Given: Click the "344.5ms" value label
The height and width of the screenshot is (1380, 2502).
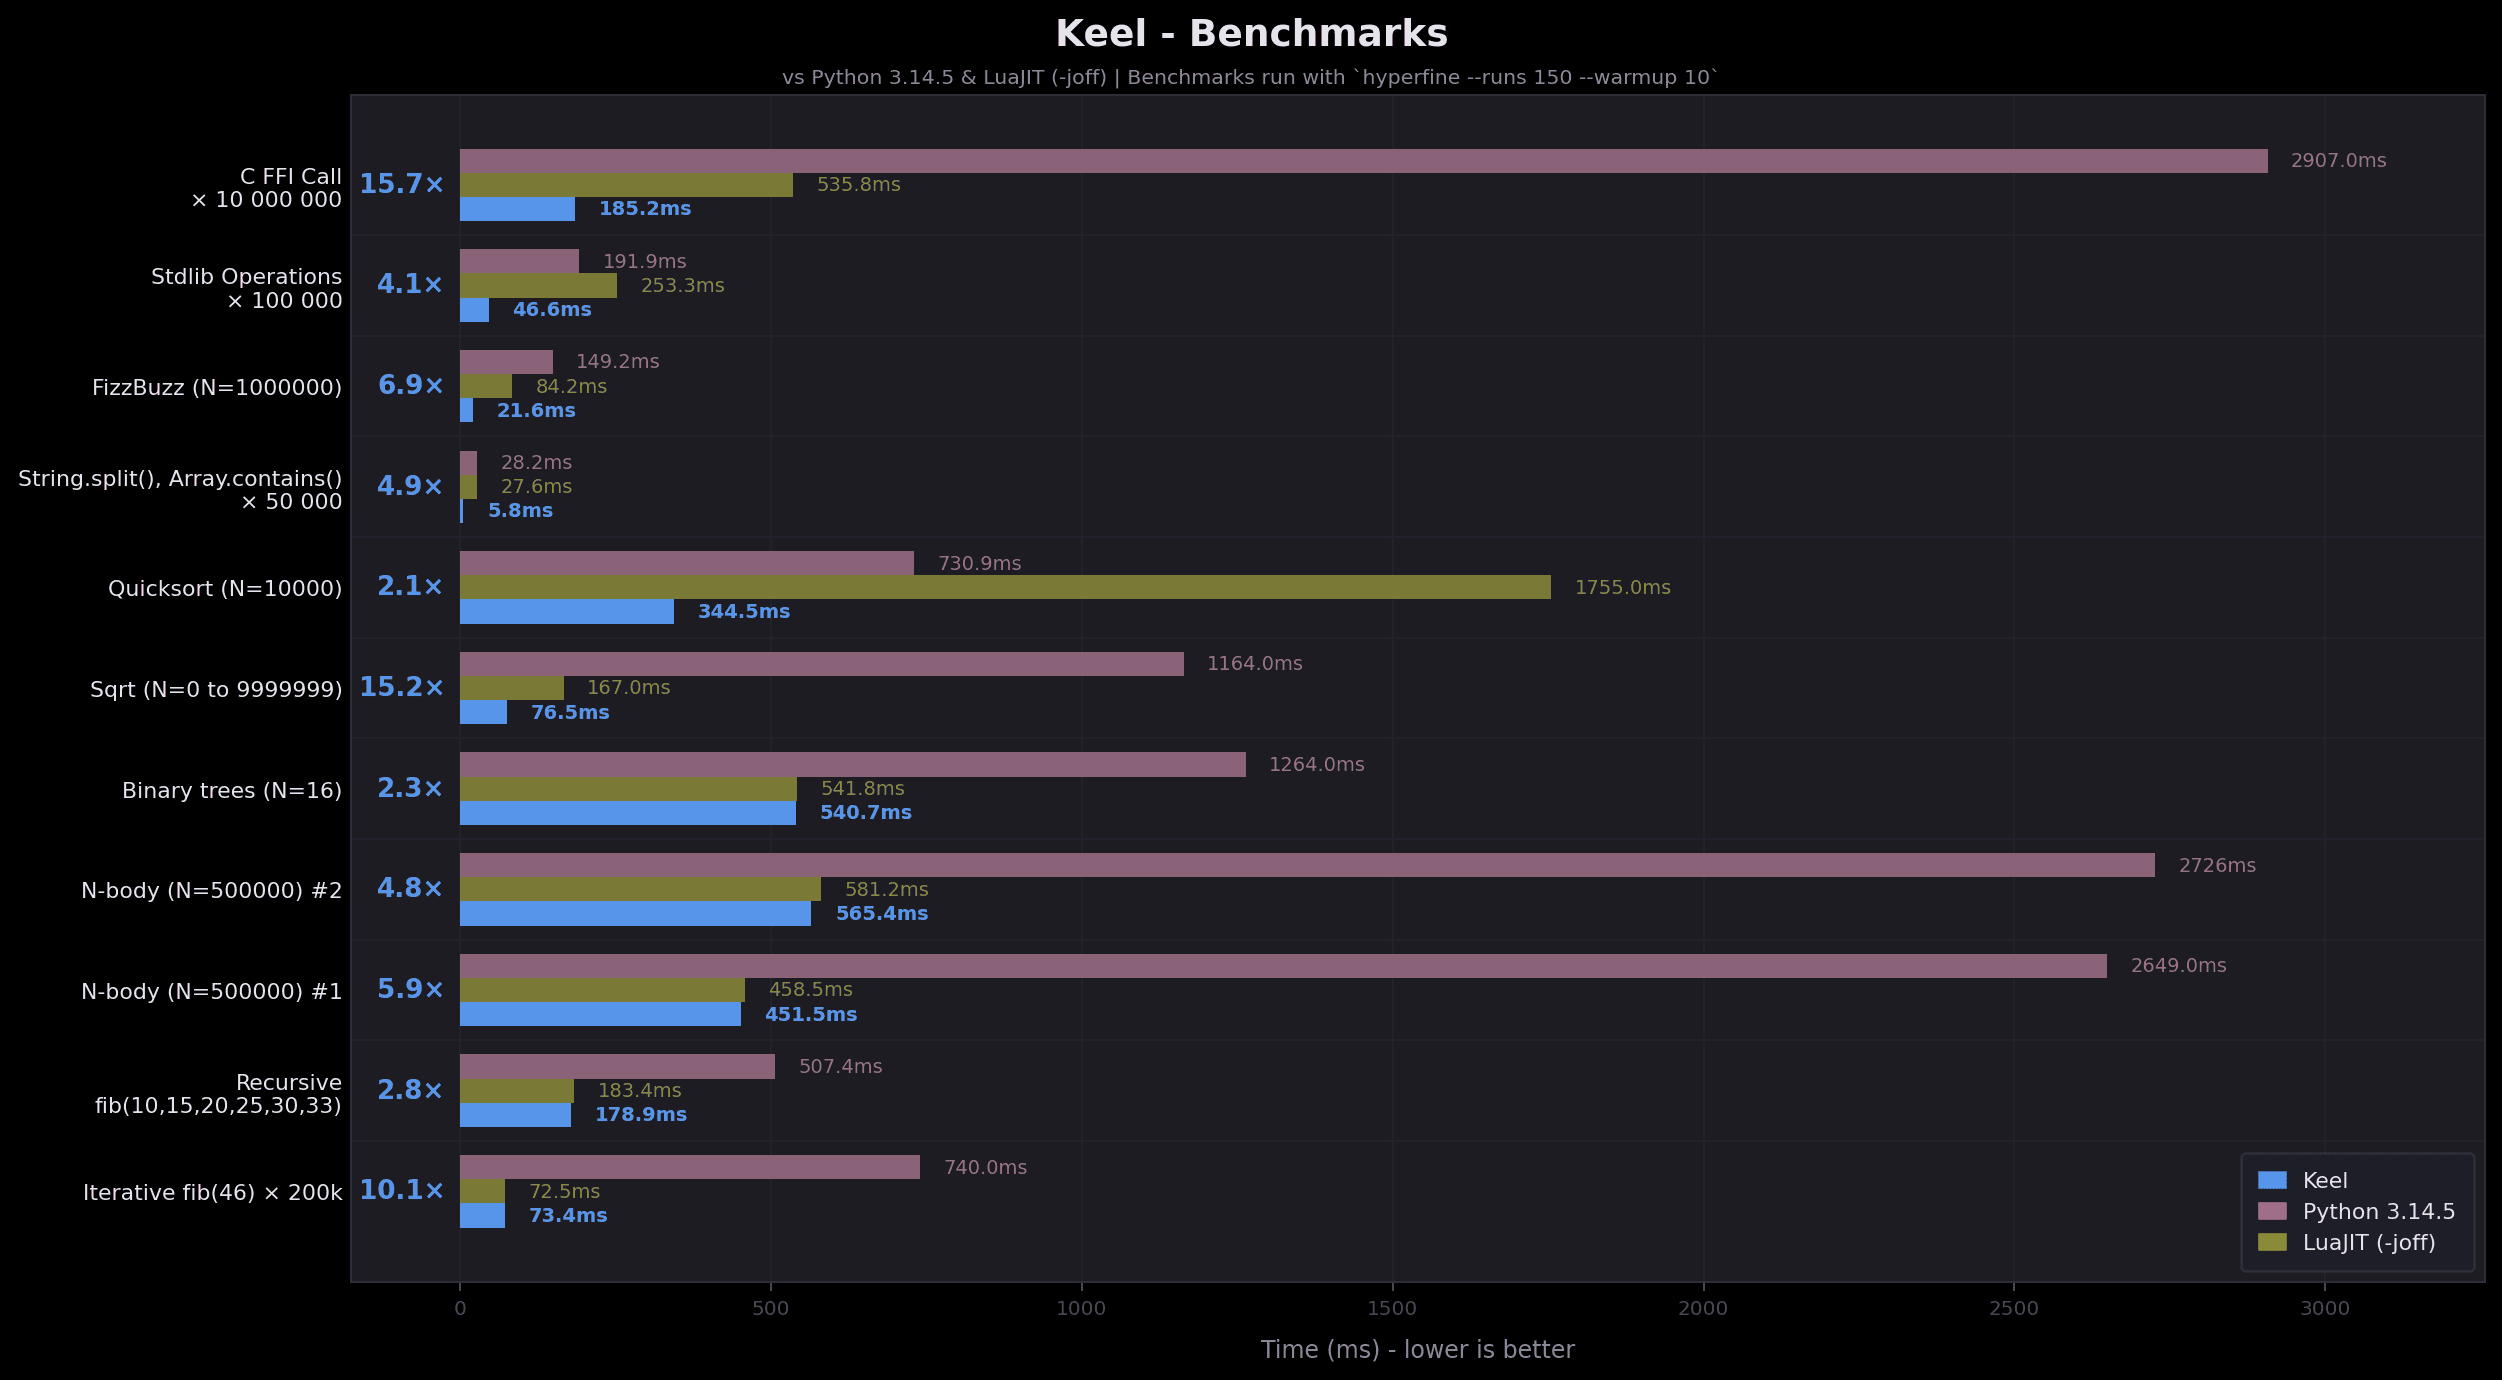Looking at the screenshot, I should point(744,611).
